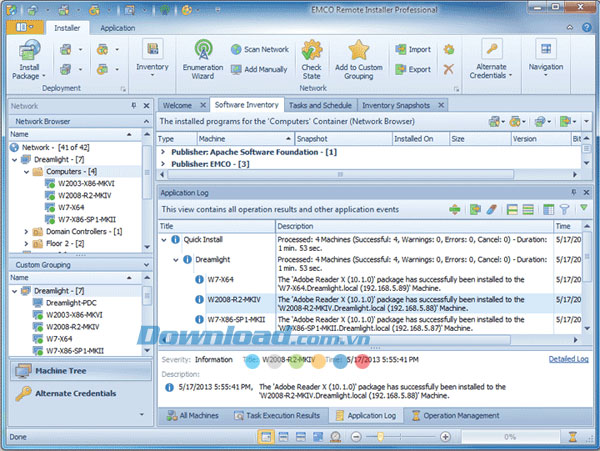Viewport: 600px width, 451px height.
Task: Sort by the Machine column header
Action: [245, 139]
